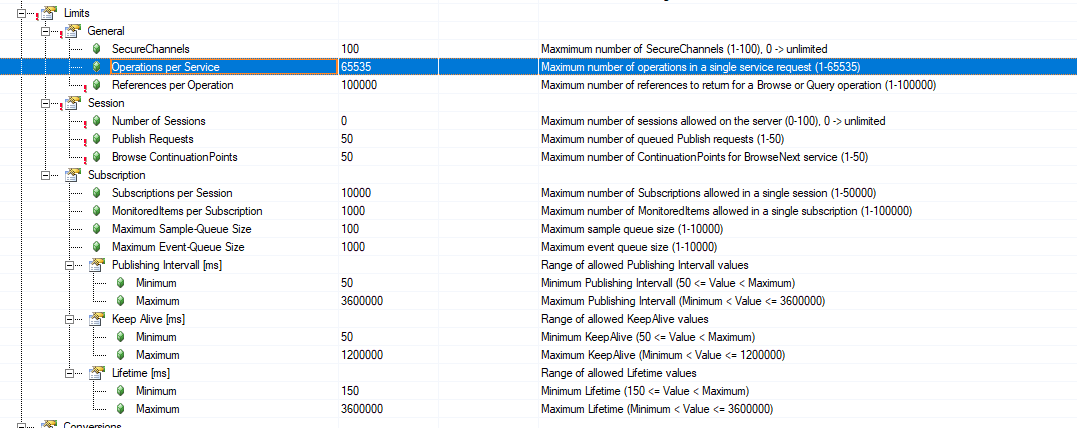Image resolution: width=1077 pixels, height=428 pixels.
Task: Click the General folder icon
Action: 73,30
